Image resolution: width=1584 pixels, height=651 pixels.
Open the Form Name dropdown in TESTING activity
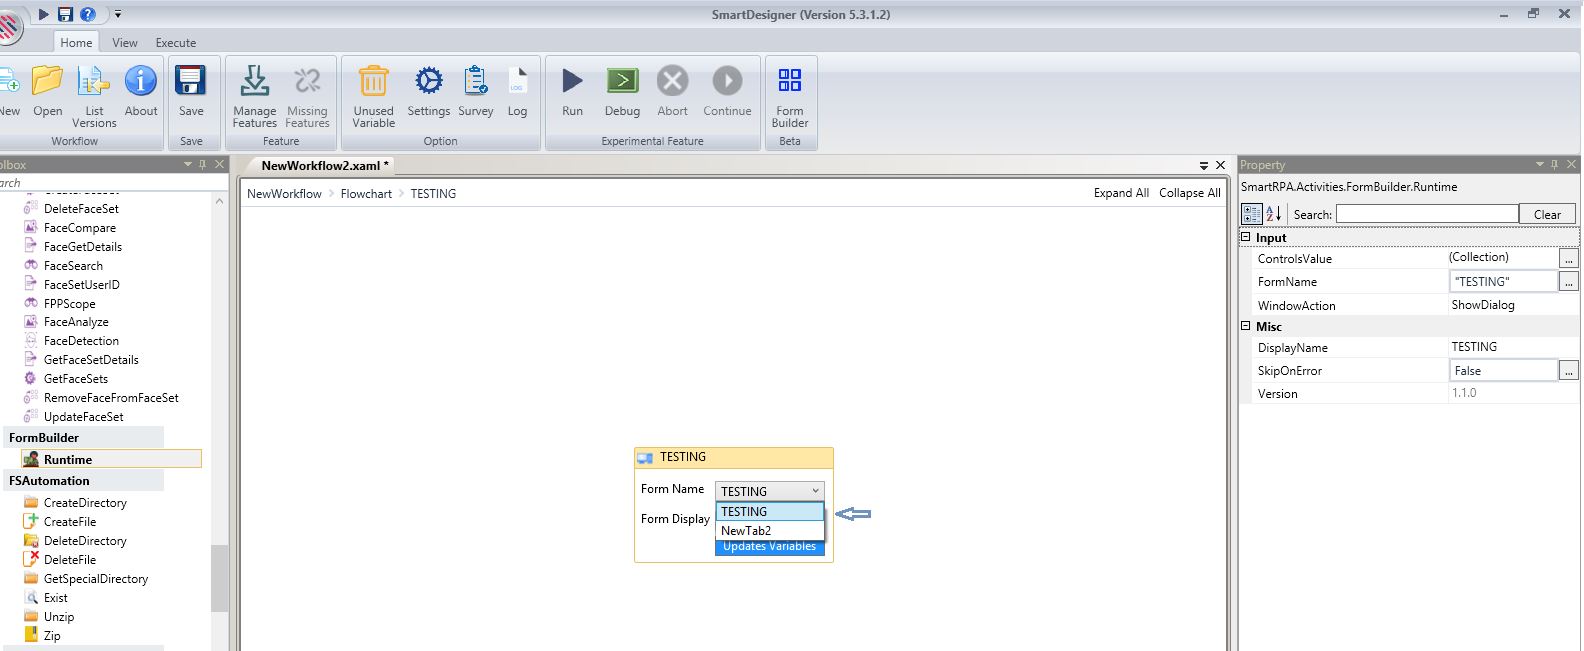[x=815, y=491]
